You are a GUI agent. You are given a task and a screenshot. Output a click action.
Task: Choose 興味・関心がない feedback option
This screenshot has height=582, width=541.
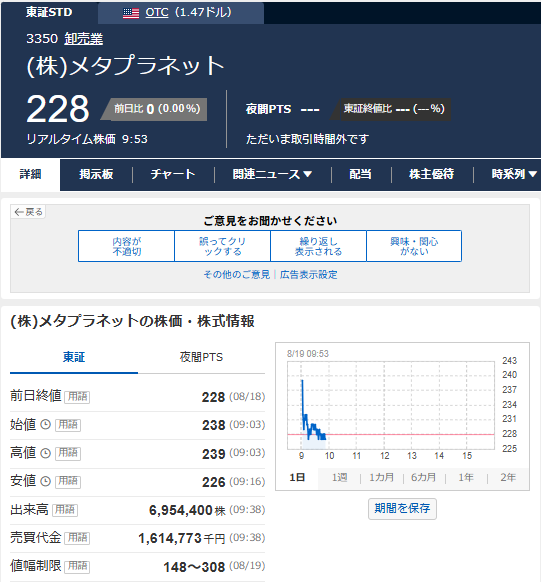click(x=414, y=246)
